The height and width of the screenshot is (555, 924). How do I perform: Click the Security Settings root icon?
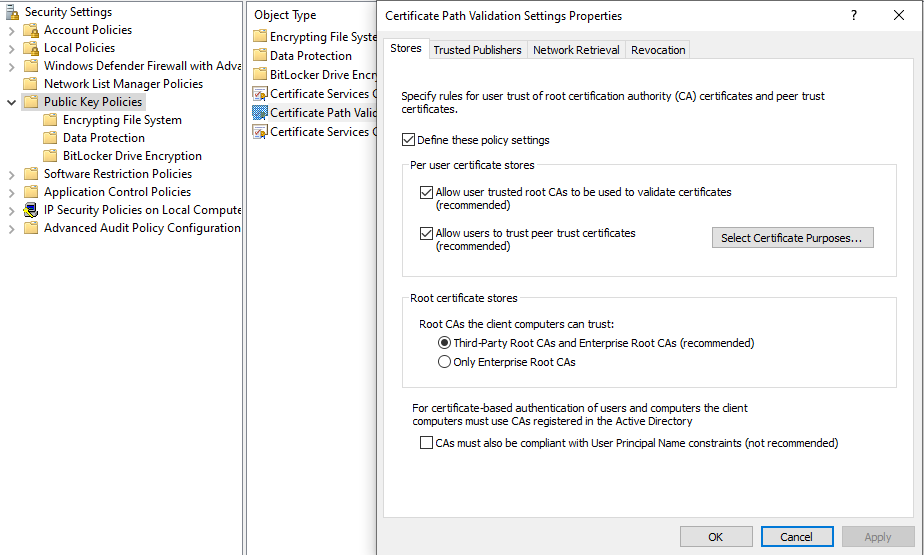pyautogui.click(x=12, y=12)
